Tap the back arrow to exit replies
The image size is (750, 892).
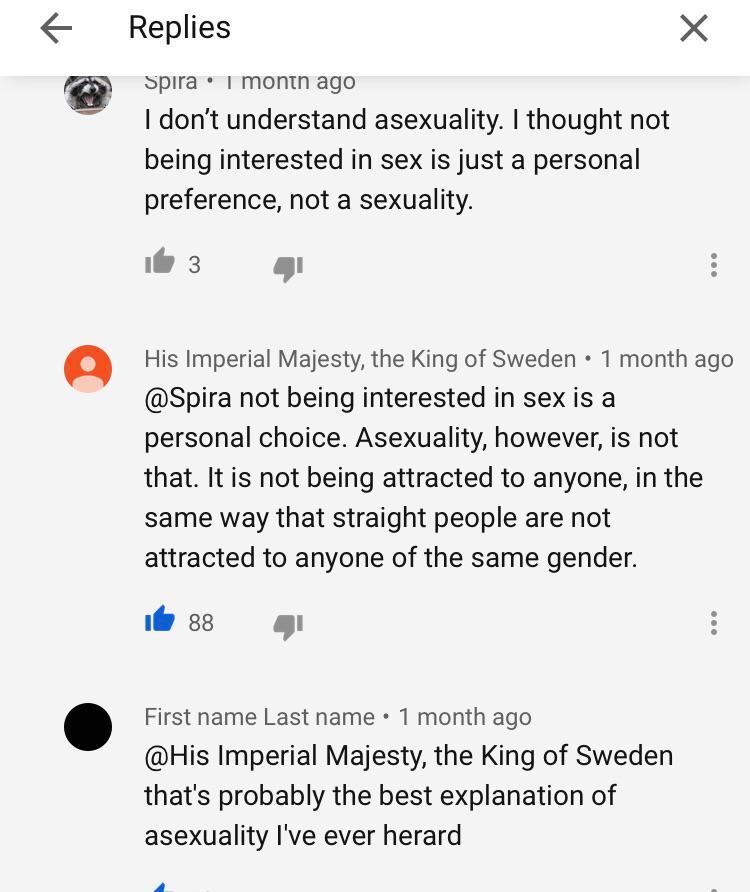pos(55,28)
